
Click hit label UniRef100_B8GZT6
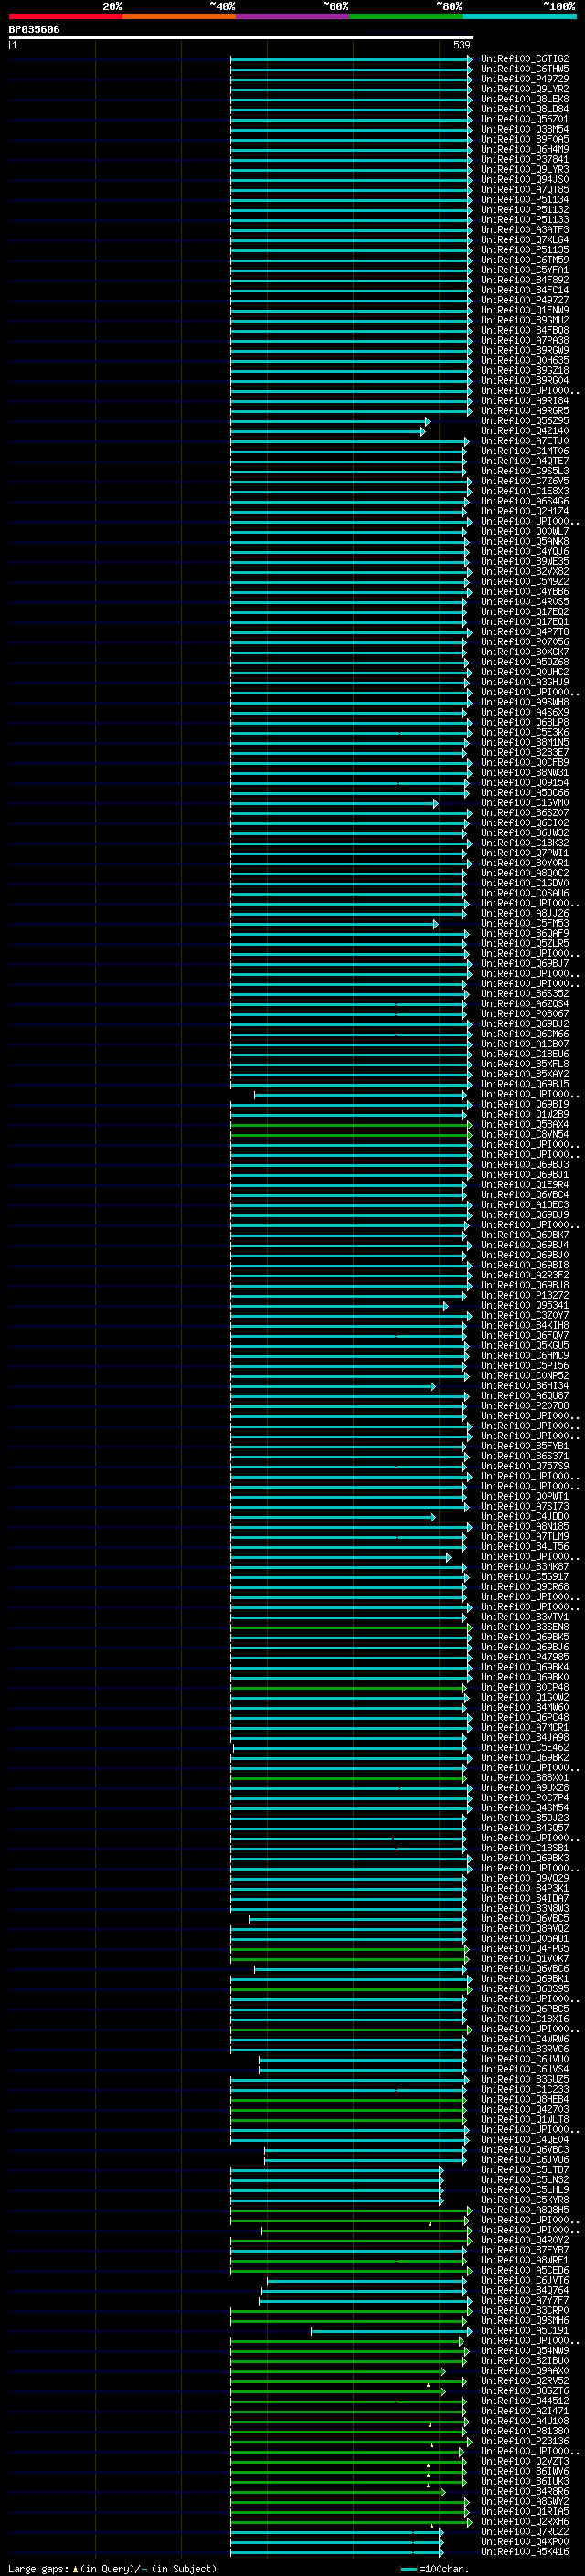pos(525,2391)
